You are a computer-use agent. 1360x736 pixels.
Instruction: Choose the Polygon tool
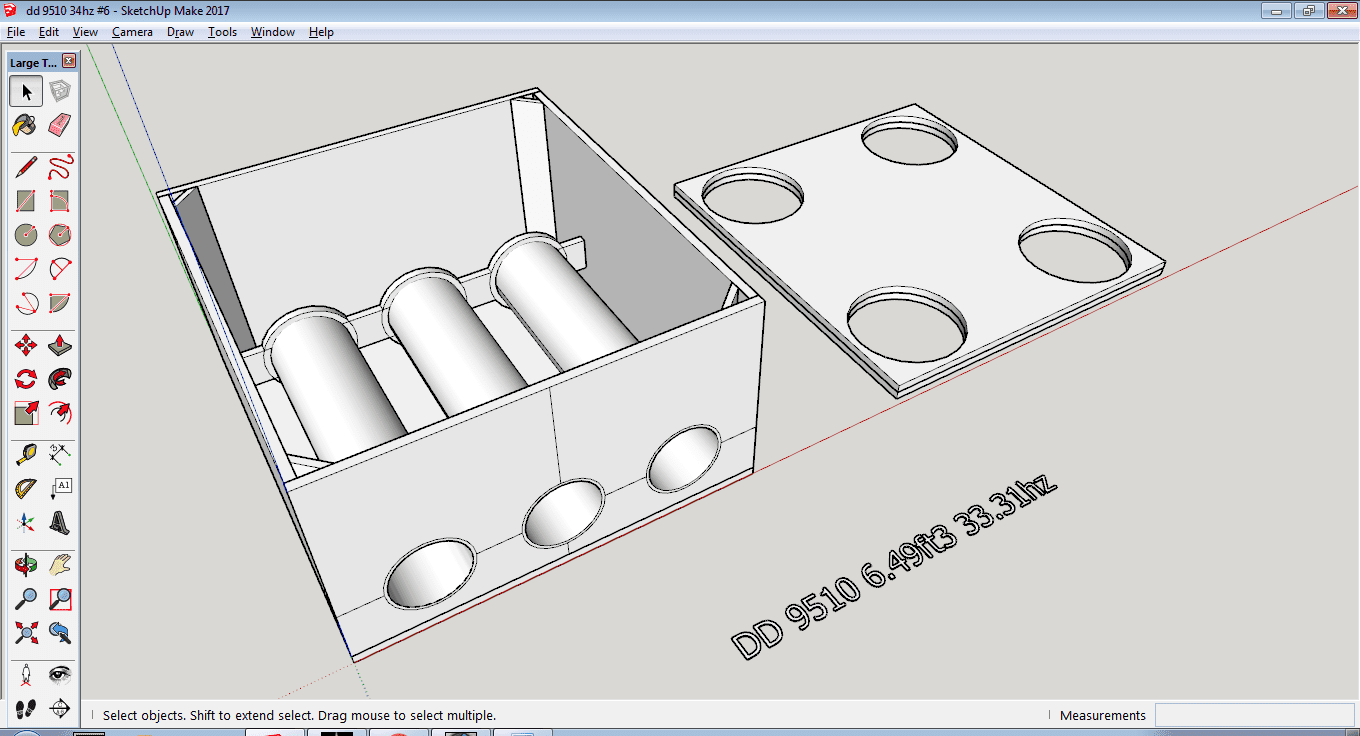(x=60, y=235)
